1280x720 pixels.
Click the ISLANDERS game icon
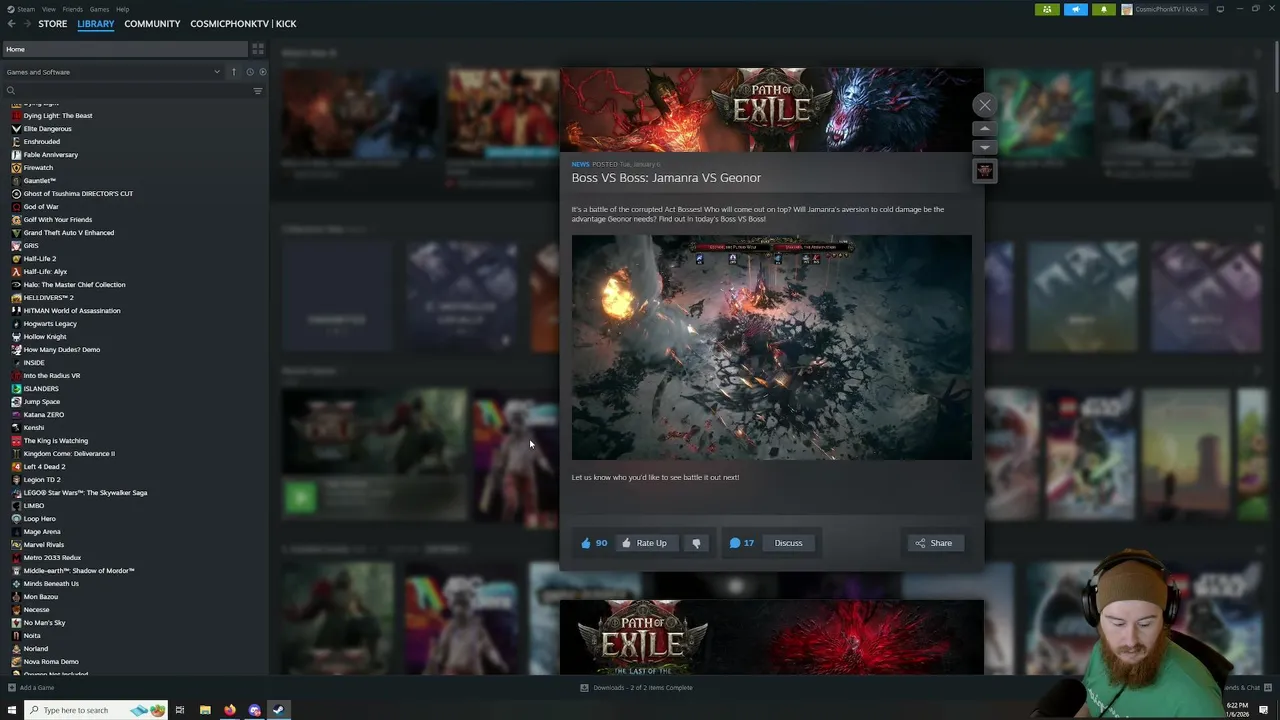pos(16,389)
